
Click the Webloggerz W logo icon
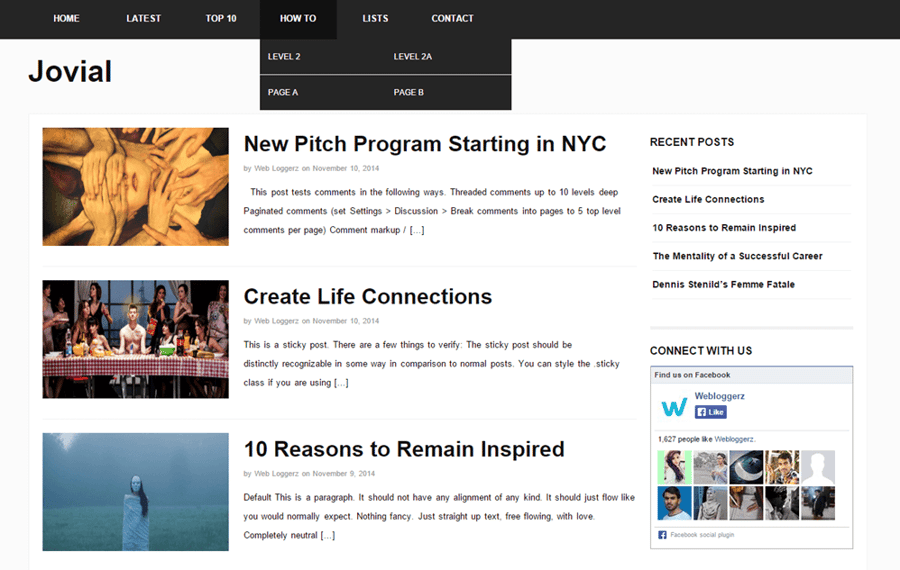674,406
